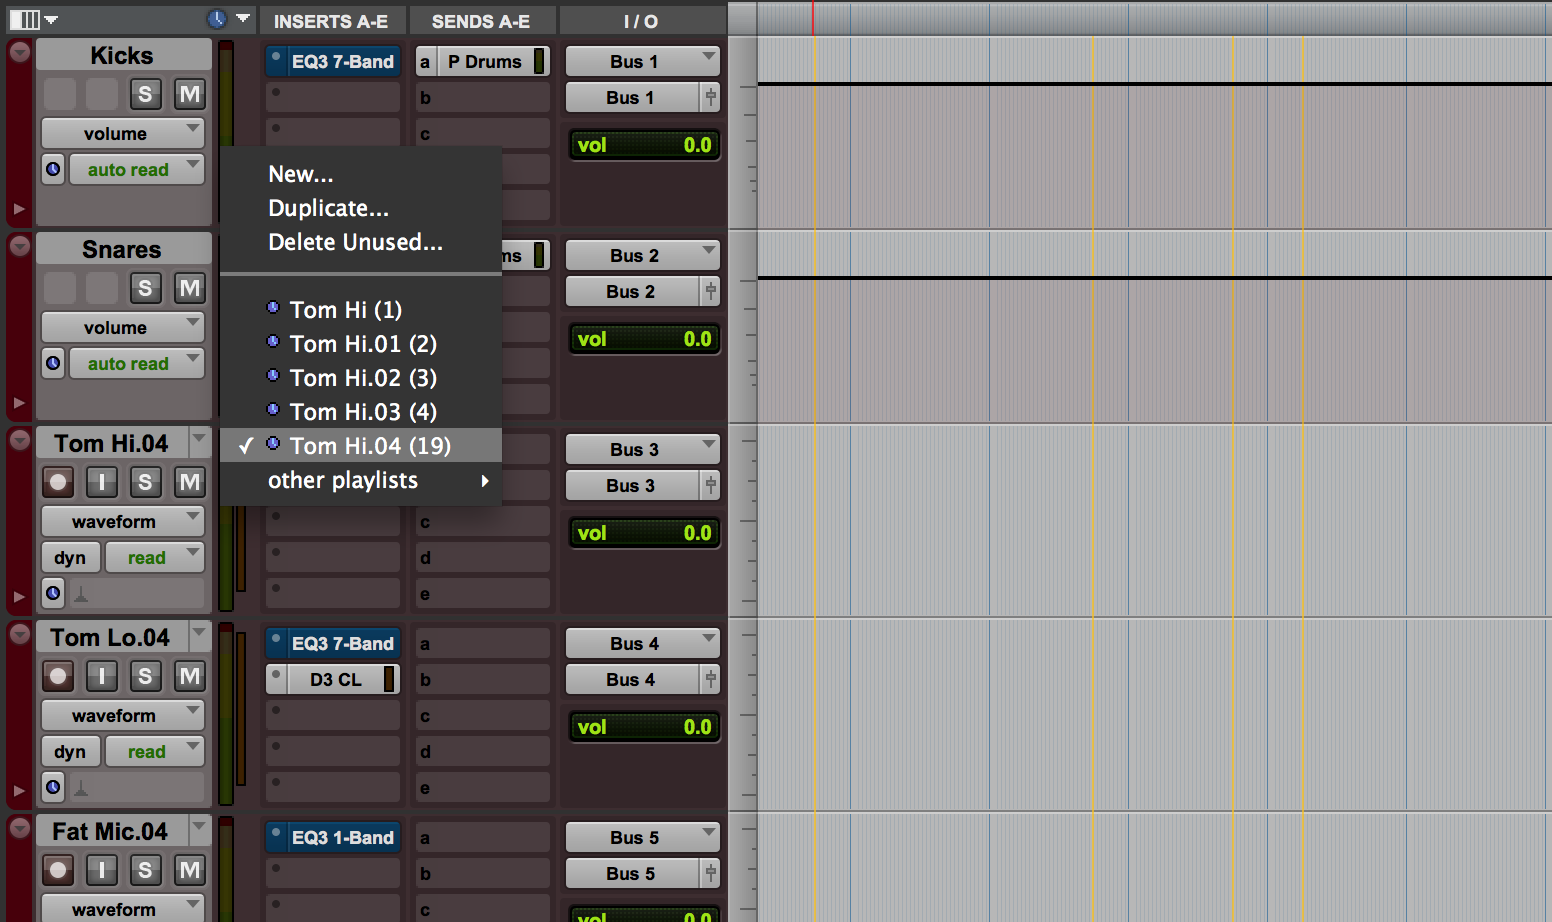This screenshot has width=1552, height=922.
Task: Click the timebase clock icon on Kicks track
Action: pos(53,169)
